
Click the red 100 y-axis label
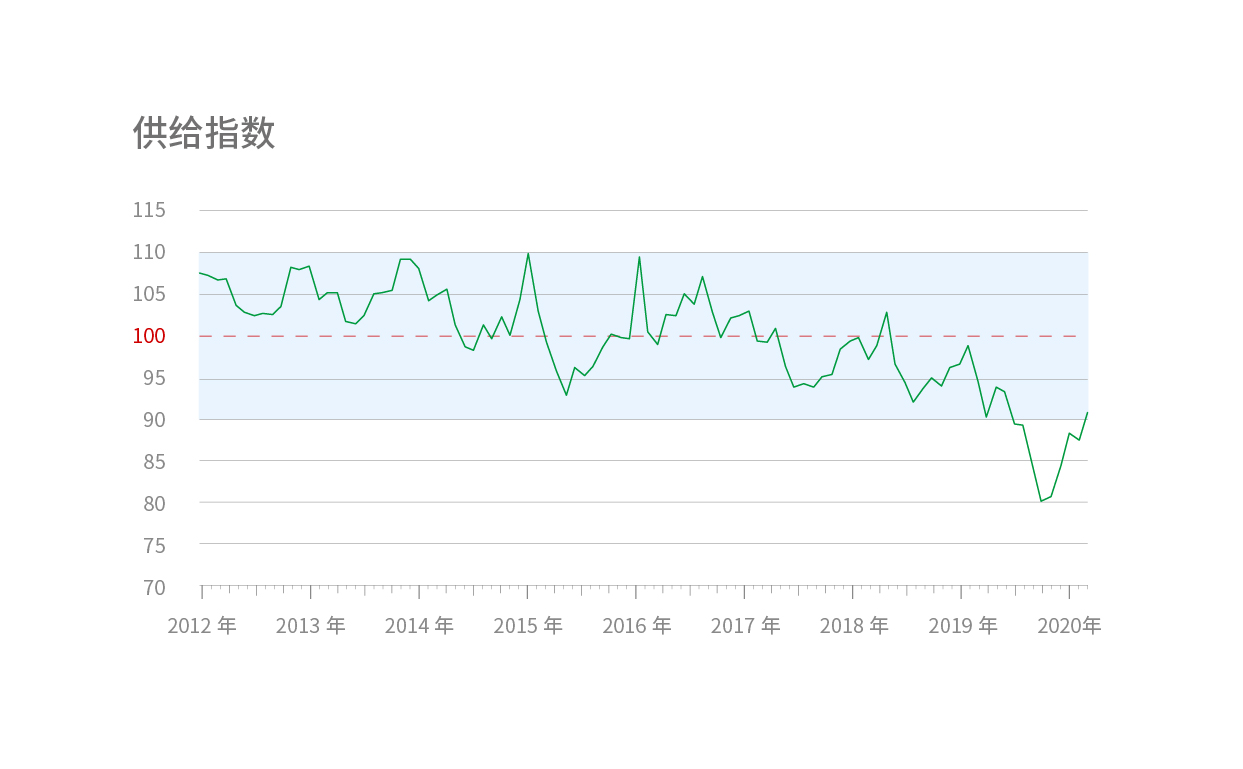pos(149,336)
